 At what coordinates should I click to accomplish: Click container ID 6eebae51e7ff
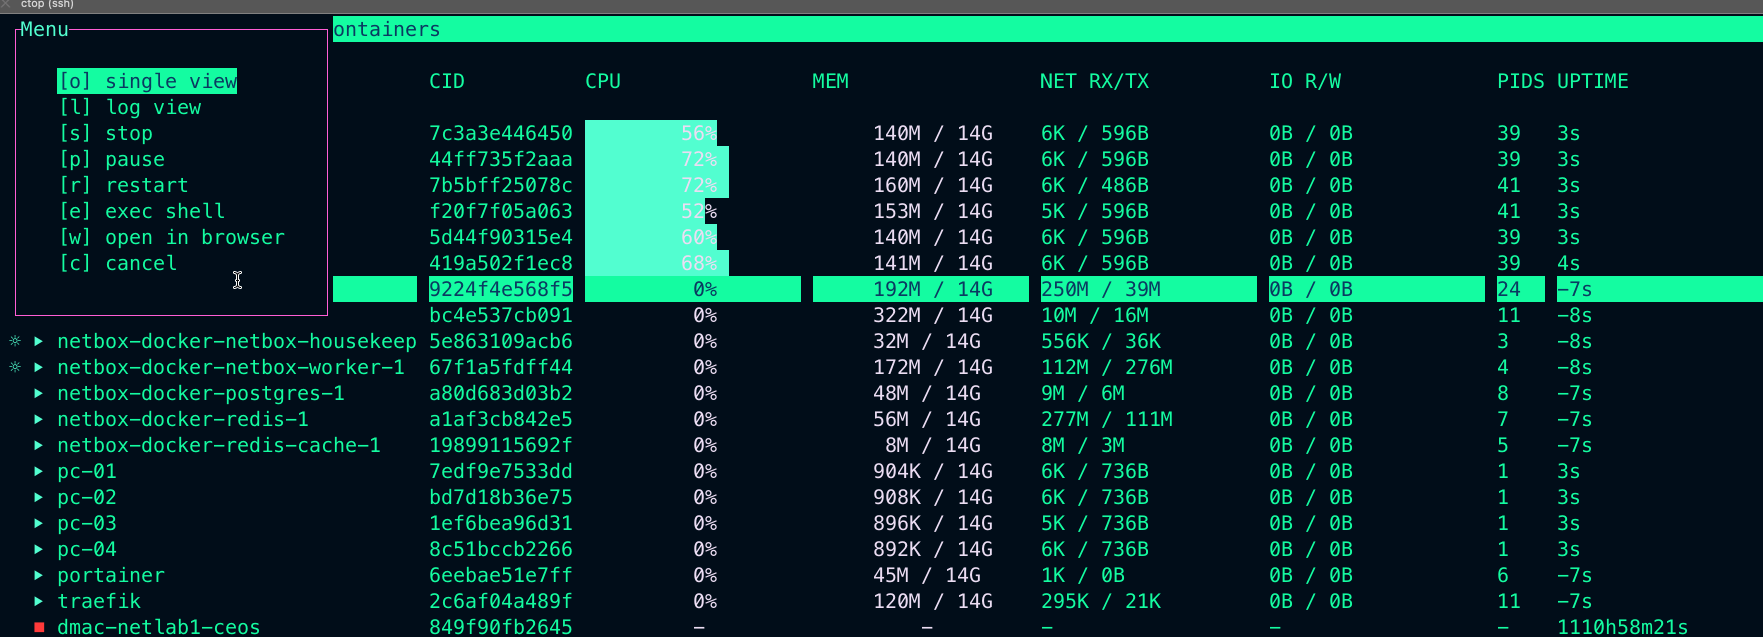(x=501, y=575)
